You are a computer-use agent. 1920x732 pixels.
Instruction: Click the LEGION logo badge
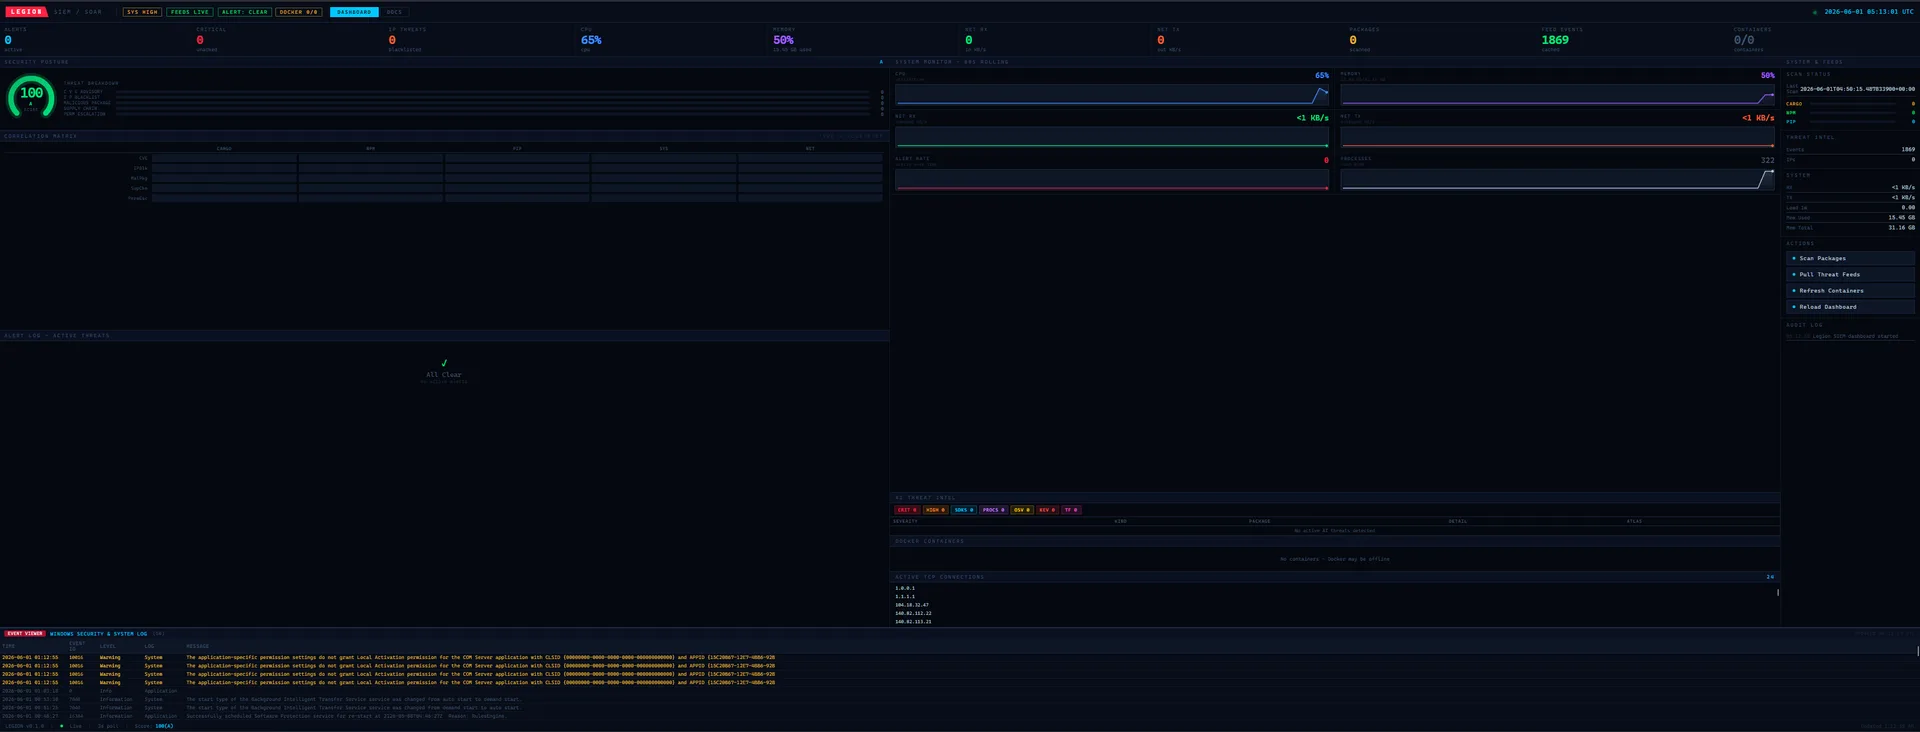point(26,12)
